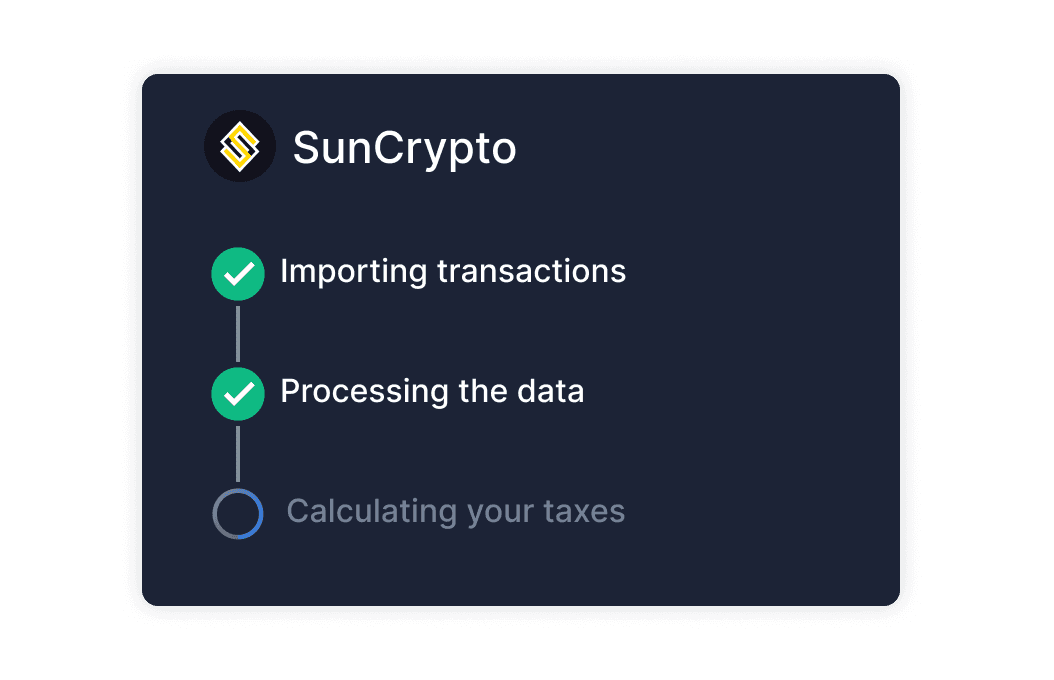Click the SunCrypto yellow logo icon
Viewport: 1054px width, 680px height.
pos(240,146)
